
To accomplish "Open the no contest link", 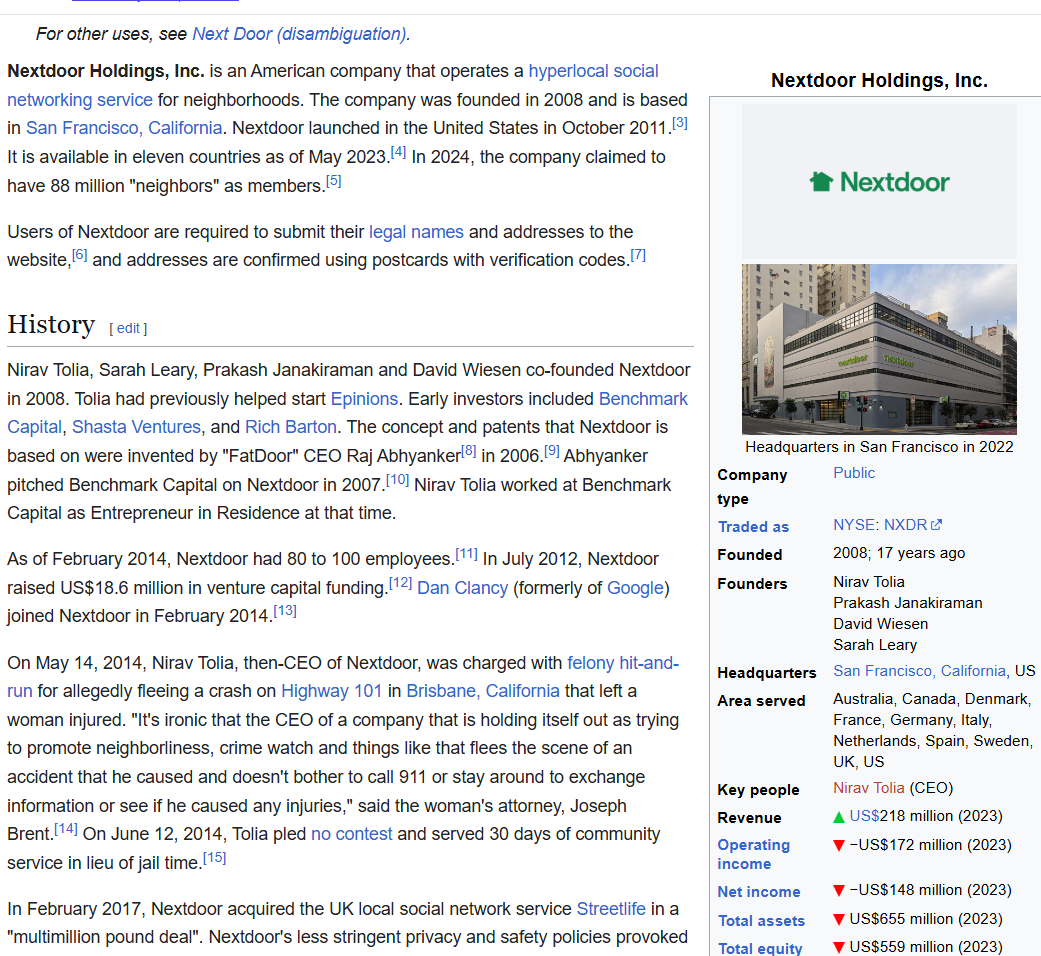I will 351,834.
